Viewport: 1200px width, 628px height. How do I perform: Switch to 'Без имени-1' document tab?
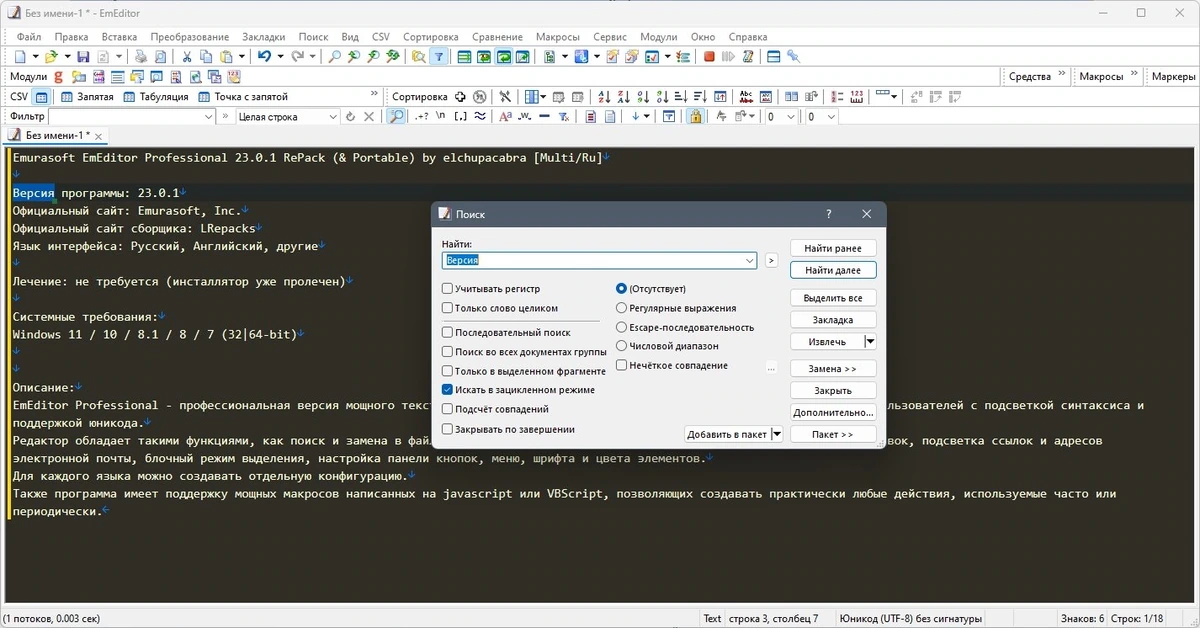pyautogui.click(x=55, y=135)
